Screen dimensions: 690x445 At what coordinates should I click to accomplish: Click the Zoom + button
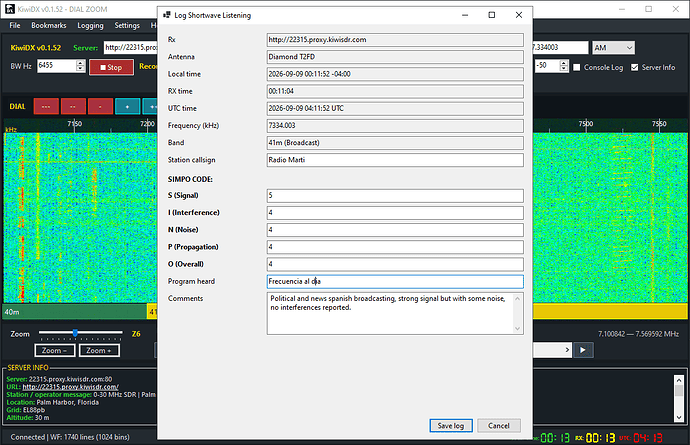click(x=99, y=350)
